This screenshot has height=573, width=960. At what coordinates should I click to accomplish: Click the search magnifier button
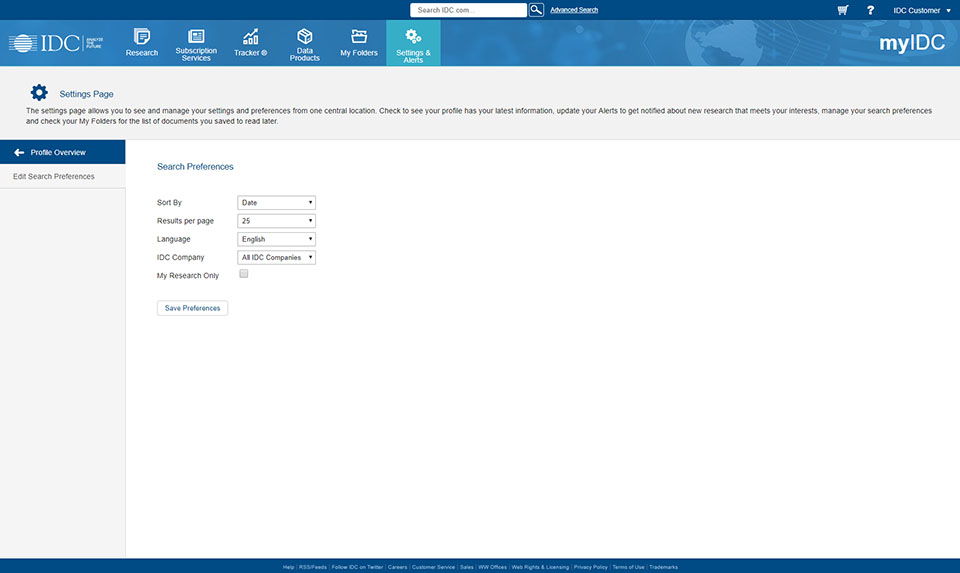536,10
